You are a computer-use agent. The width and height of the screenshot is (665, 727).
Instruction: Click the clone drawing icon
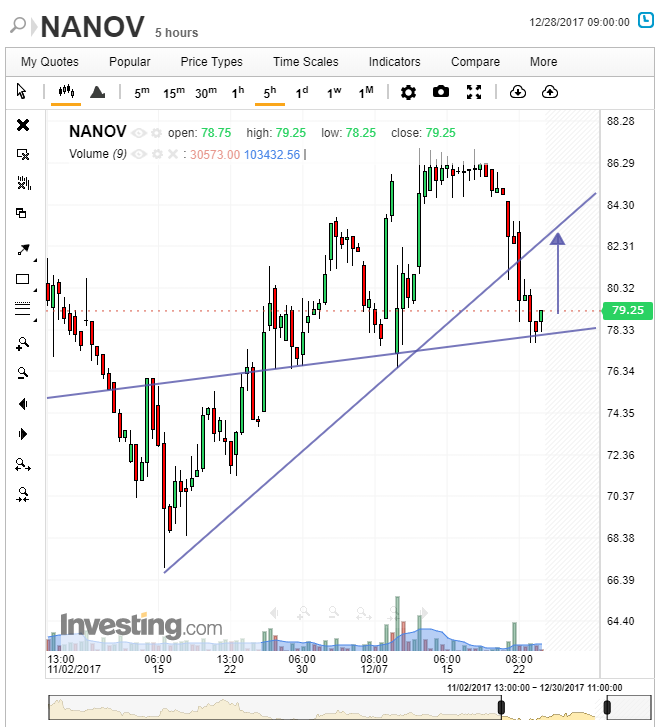(x=21, y=213)
